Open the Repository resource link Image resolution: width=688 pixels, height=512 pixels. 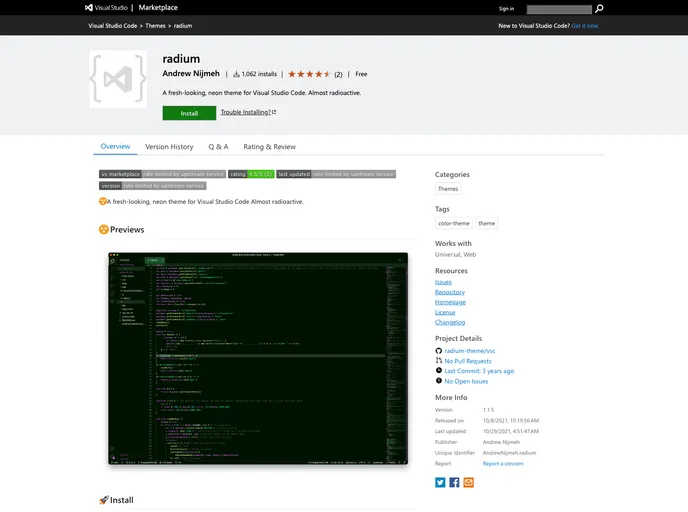450,292
